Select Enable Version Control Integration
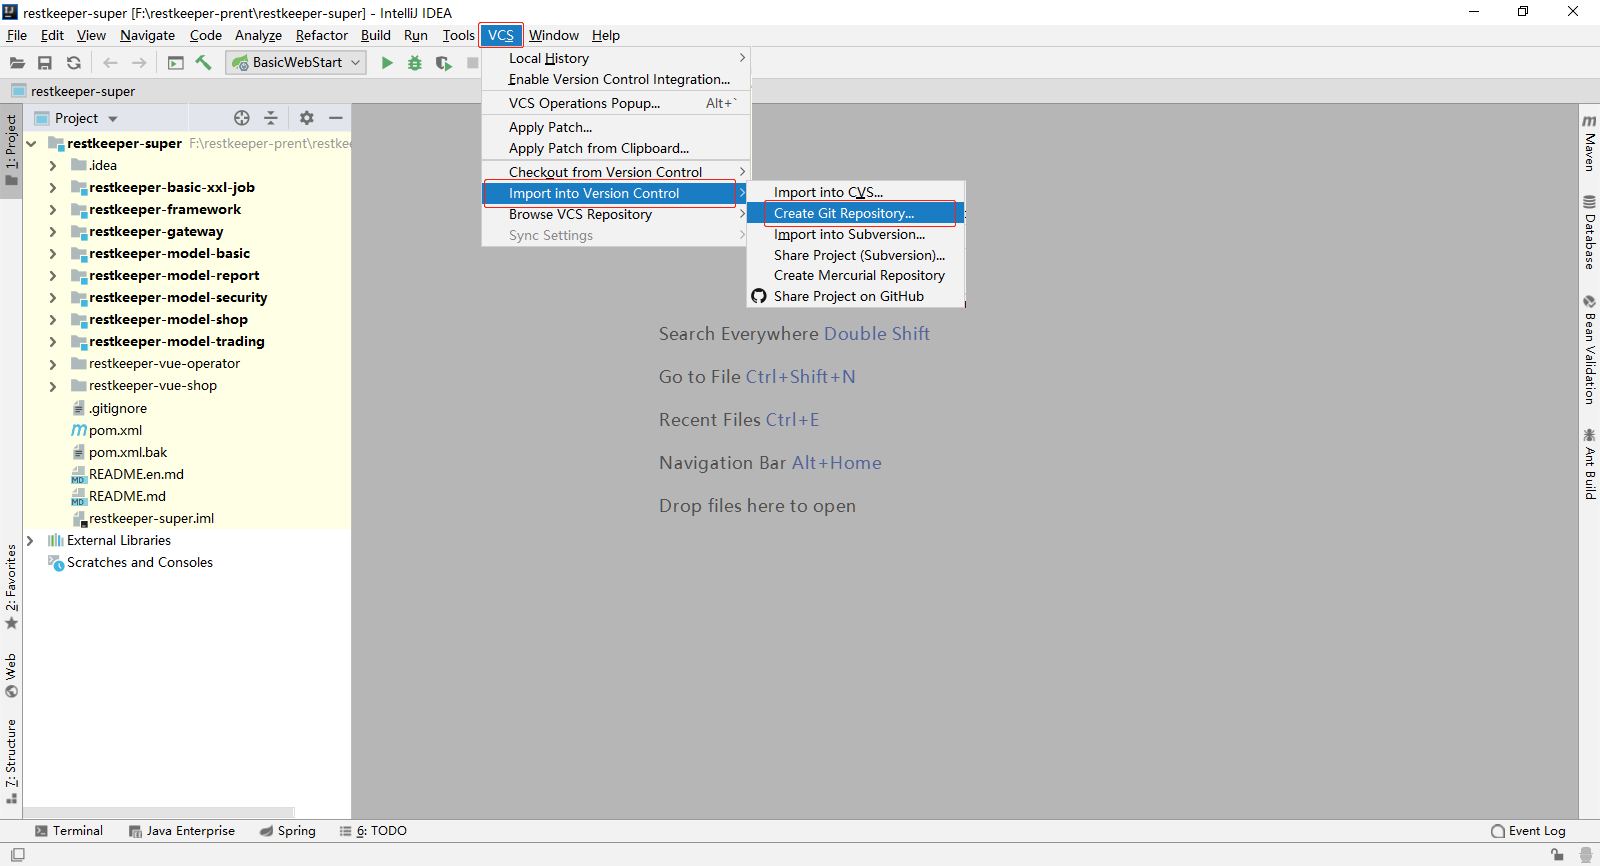Image resolution: width=1600 pixels, height=866 pixels. [x=616, y=80]
